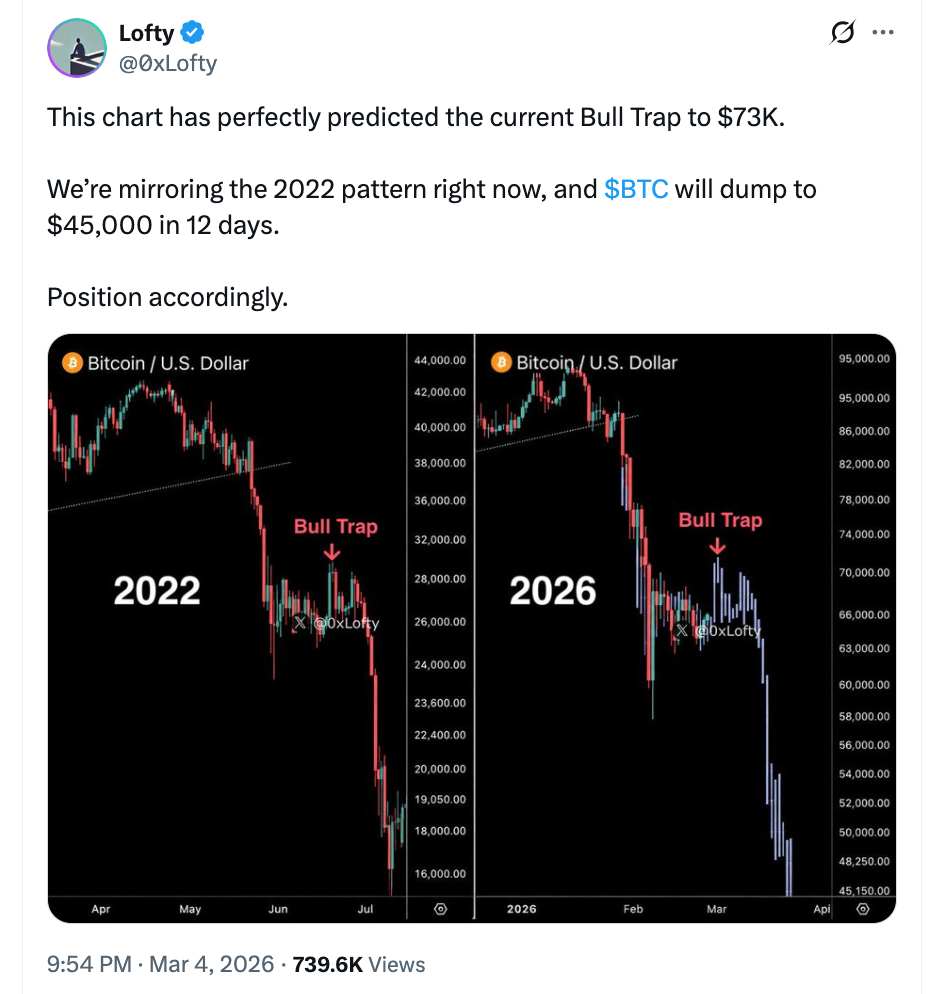Open settings gear on the 2026 chart

click(864, 909)
